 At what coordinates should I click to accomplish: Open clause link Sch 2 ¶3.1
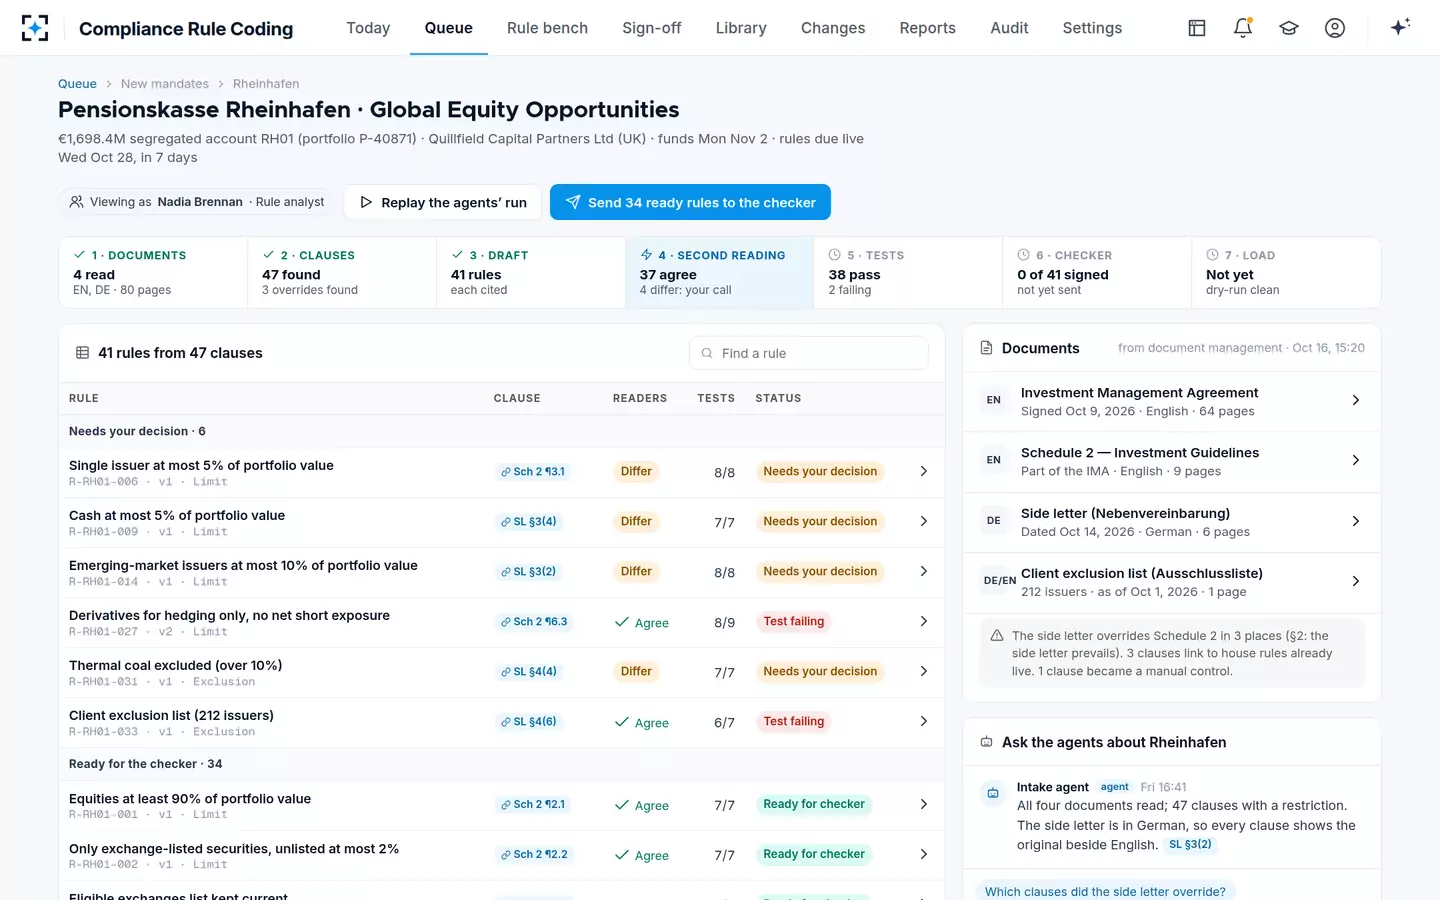tap(534, 472)
